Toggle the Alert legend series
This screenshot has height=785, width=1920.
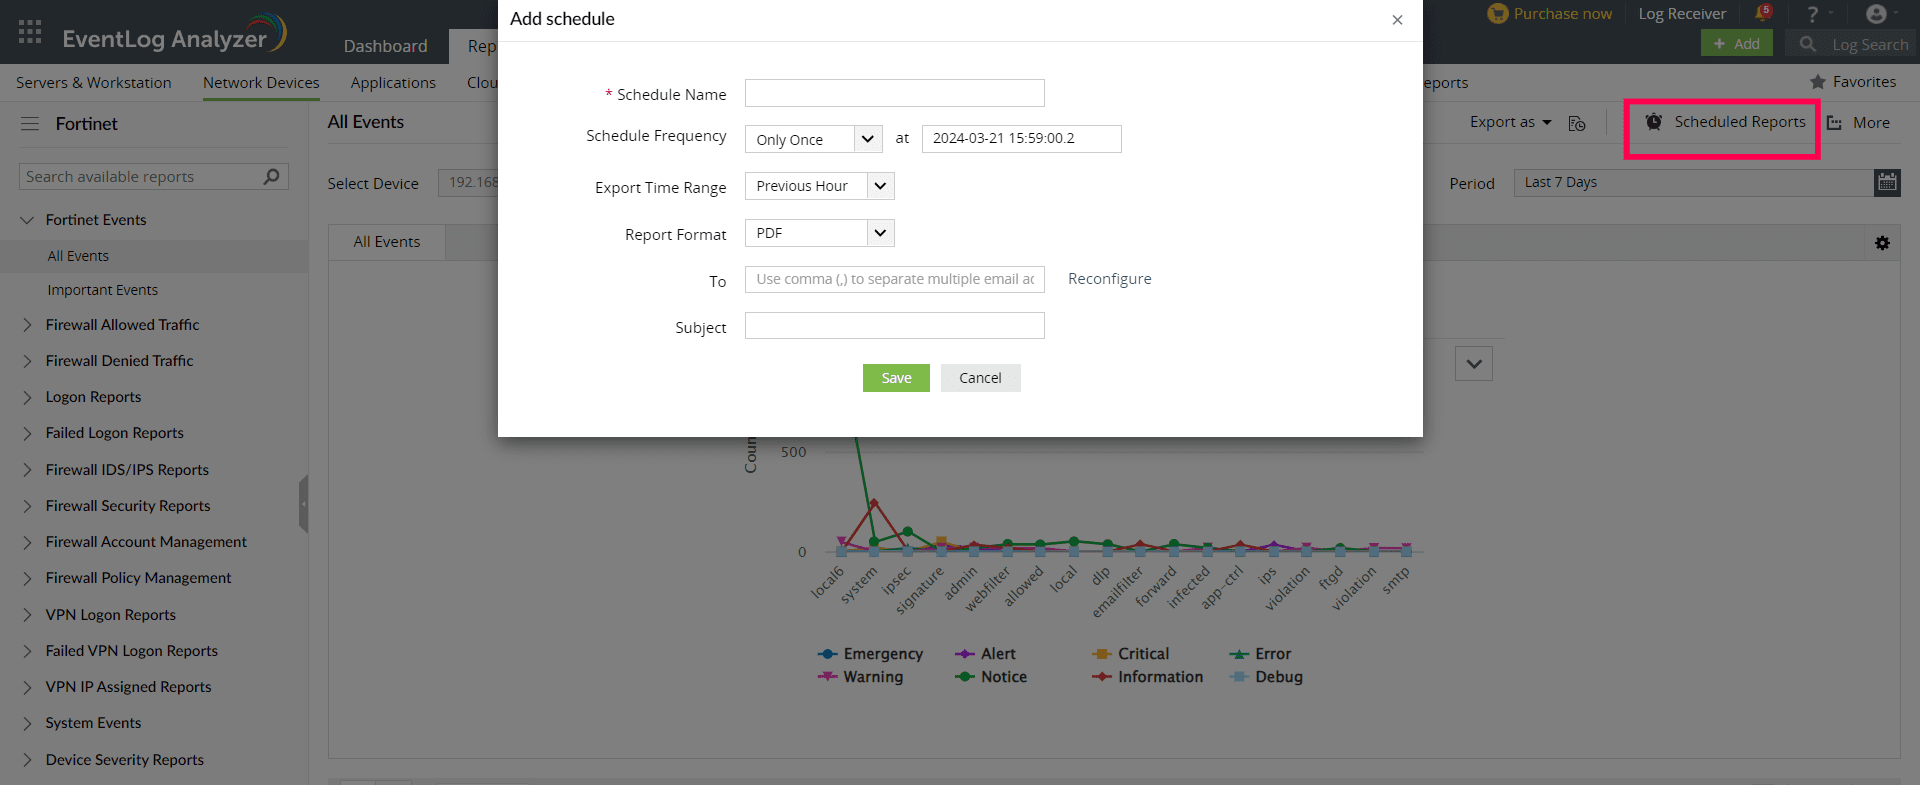pyautogui.click(x=985, y=654)
